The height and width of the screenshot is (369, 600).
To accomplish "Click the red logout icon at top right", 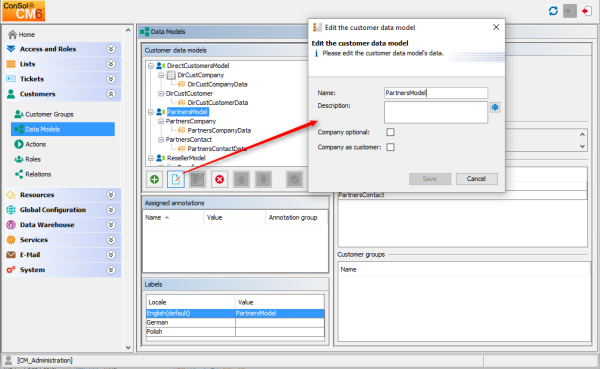I will pyautogui.click(x=587, y=11).
